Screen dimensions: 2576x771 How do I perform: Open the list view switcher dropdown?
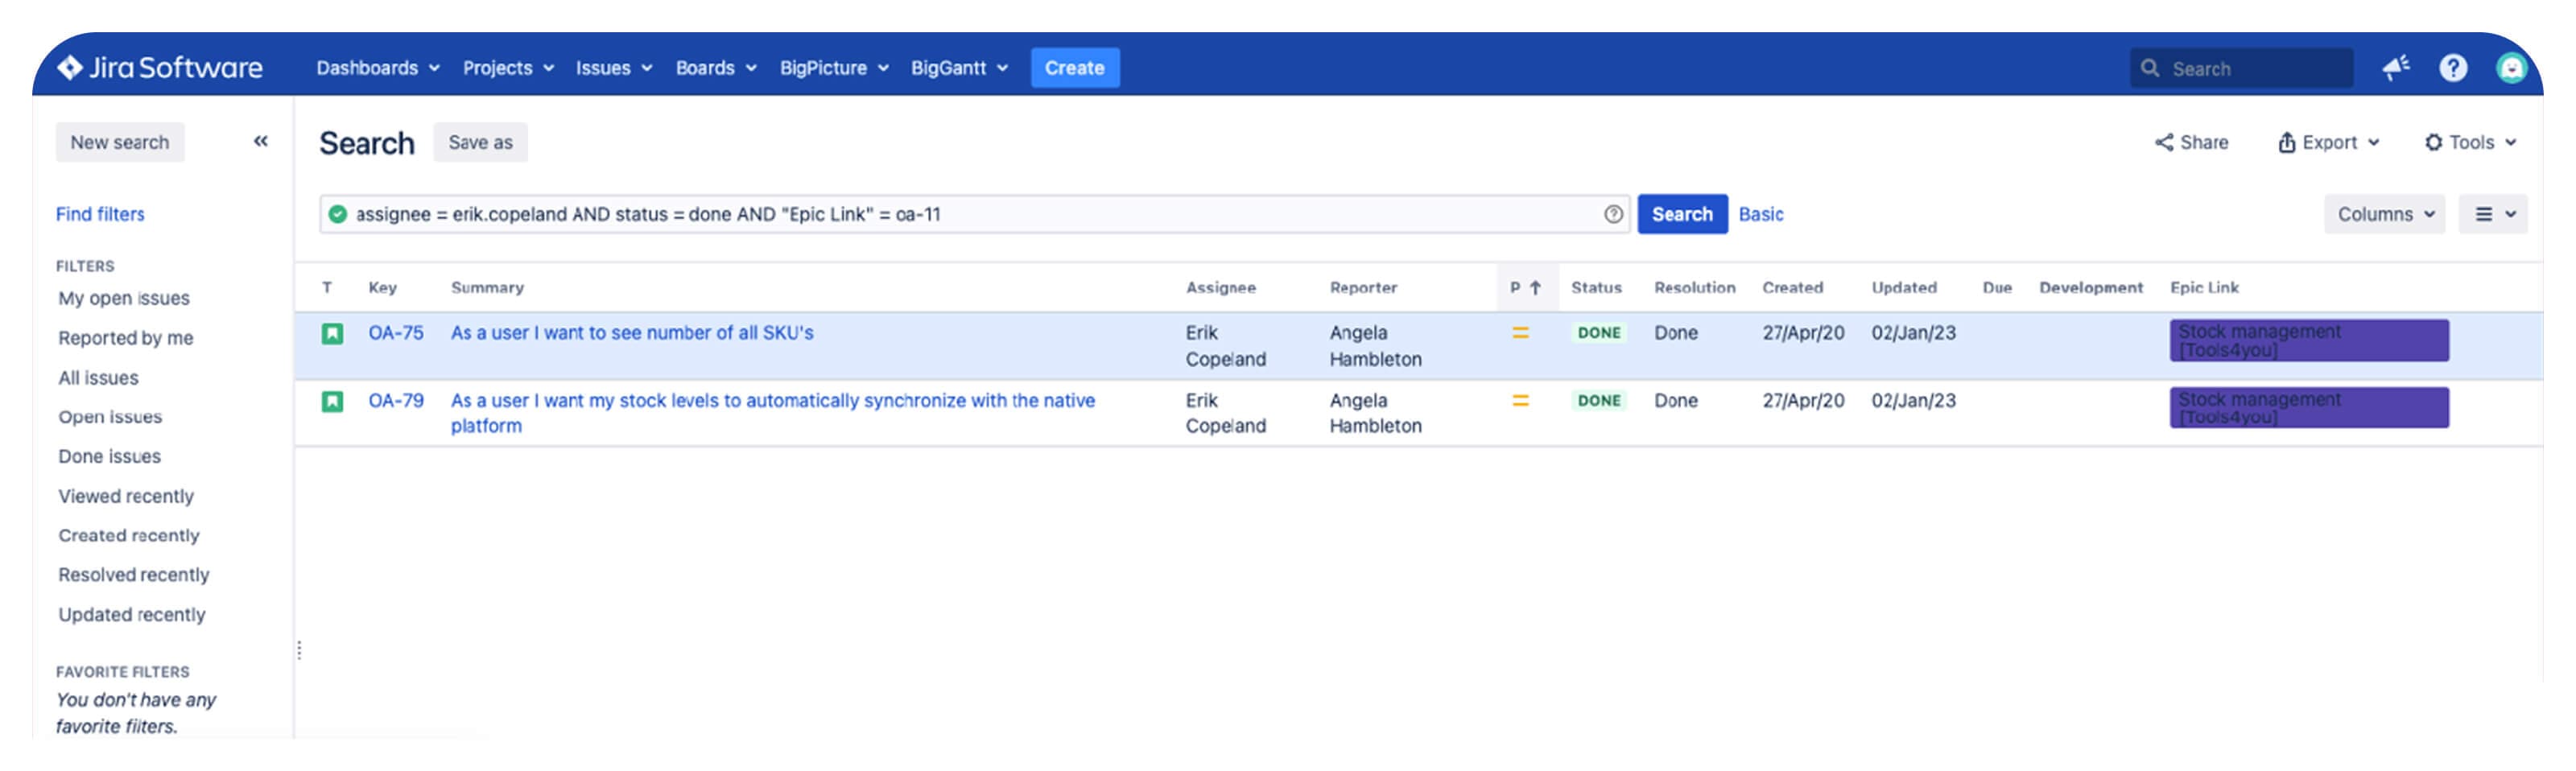coord(2493,214)
